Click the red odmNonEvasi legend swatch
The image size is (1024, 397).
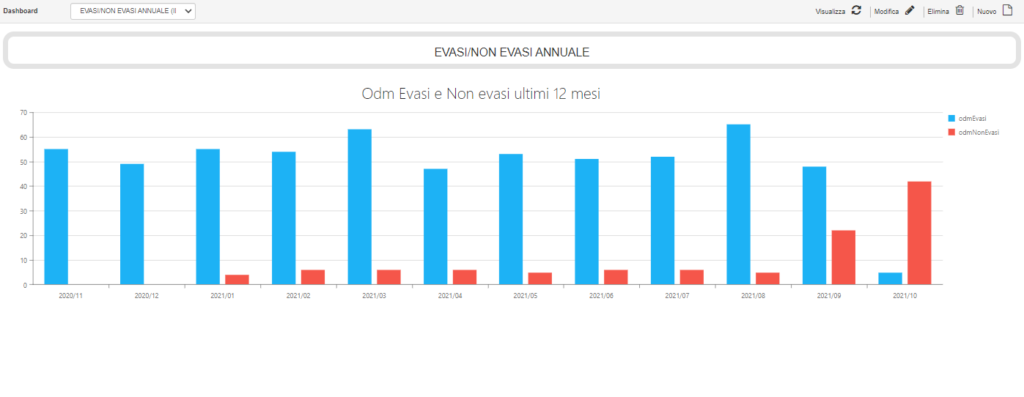coord(952,132)
